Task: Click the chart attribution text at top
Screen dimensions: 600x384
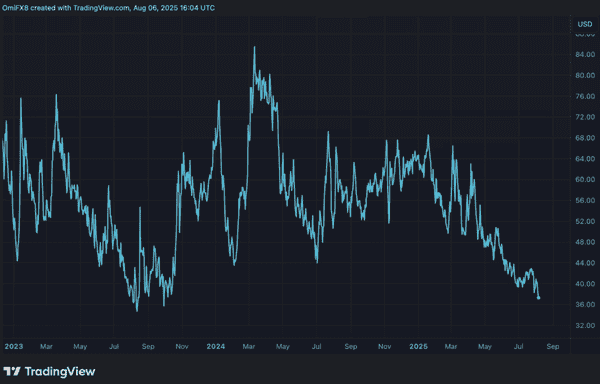Action: (x=108, y=8)
